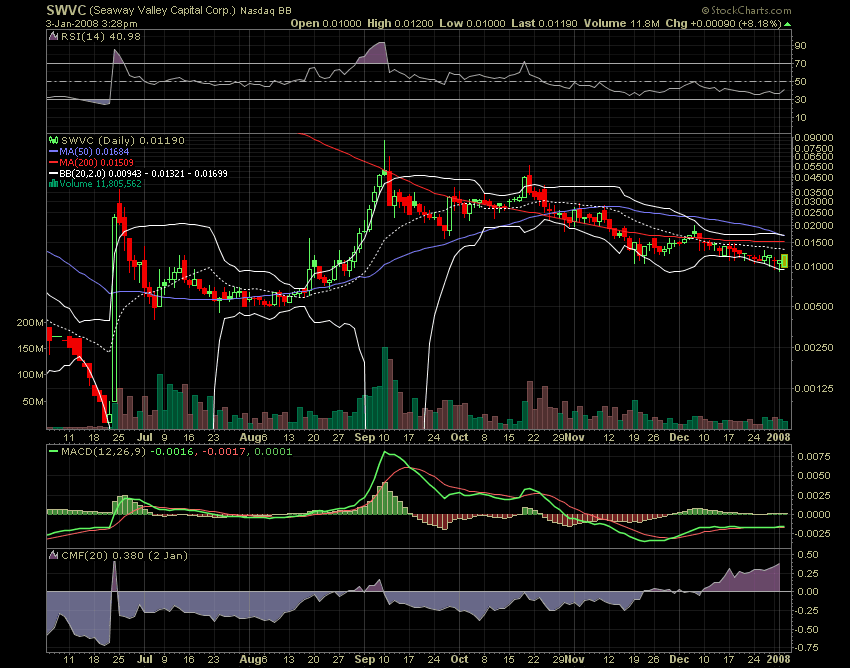
Task: Click the red MA(200) legend marker
Action: 53,163
